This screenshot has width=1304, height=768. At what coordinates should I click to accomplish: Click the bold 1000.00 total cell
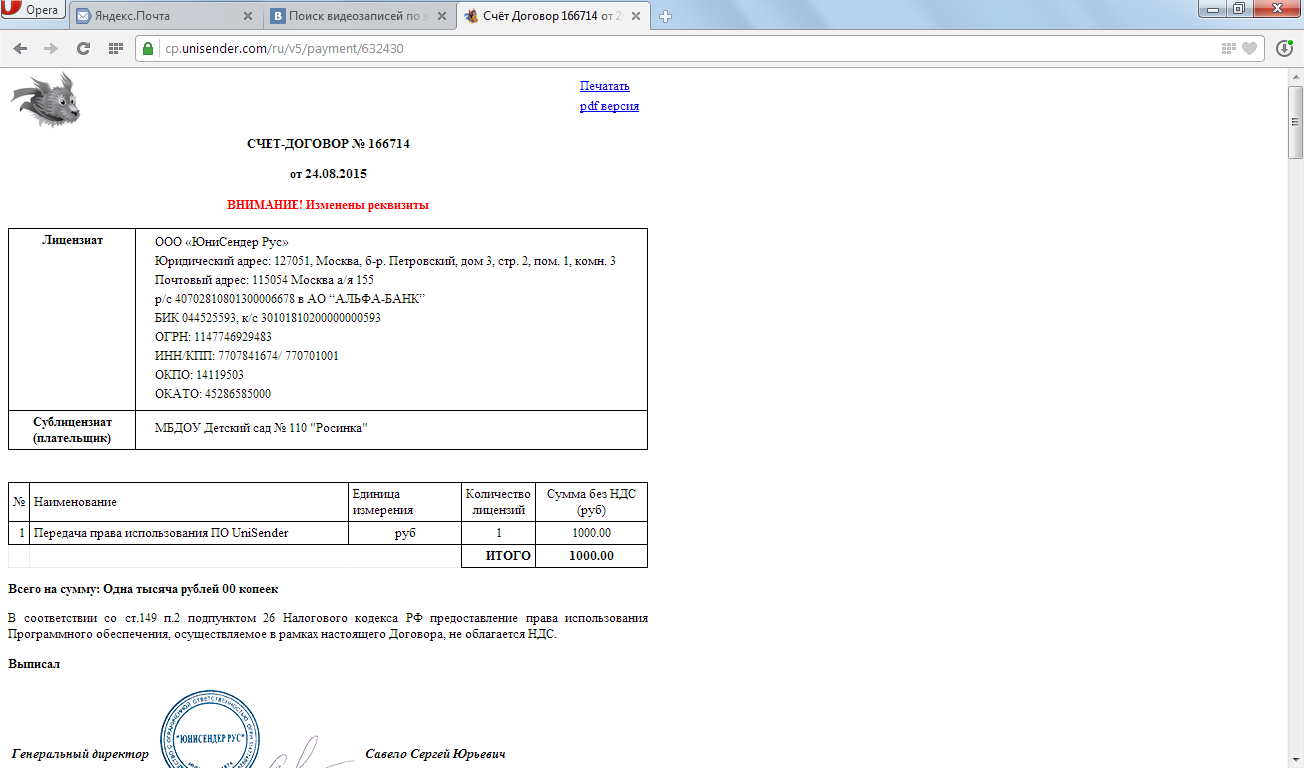(591, 556)
